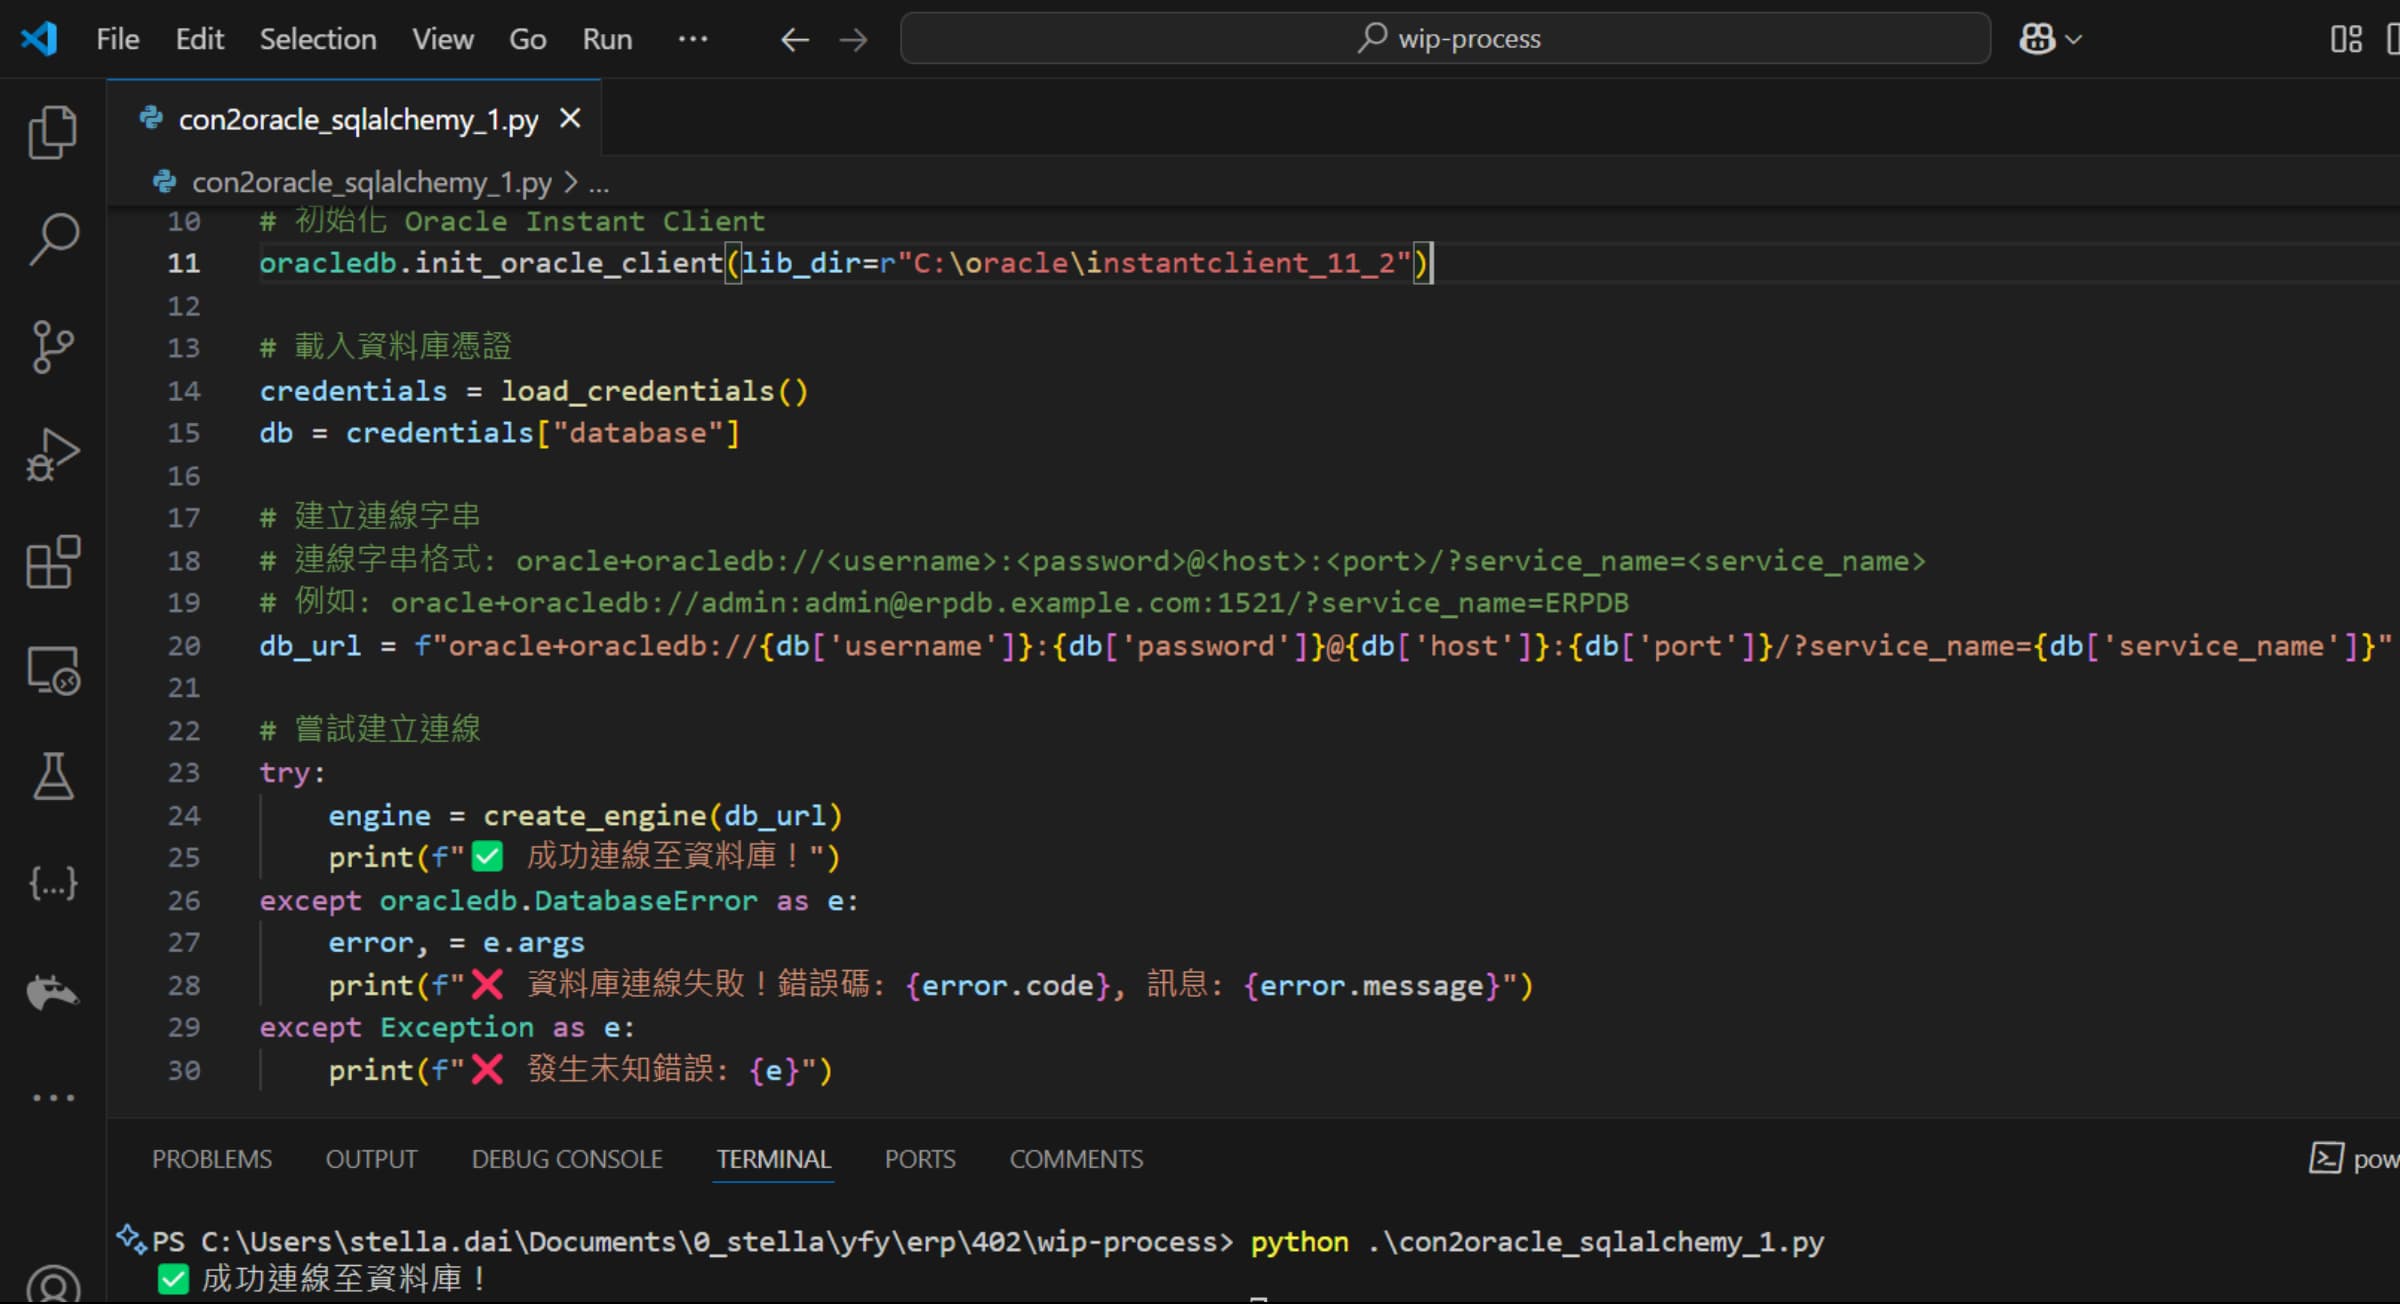The image size is (2400, 1304).
Task: Switch to the DEBUG CONSOLE tab
Action: [x=567, y=1159]
